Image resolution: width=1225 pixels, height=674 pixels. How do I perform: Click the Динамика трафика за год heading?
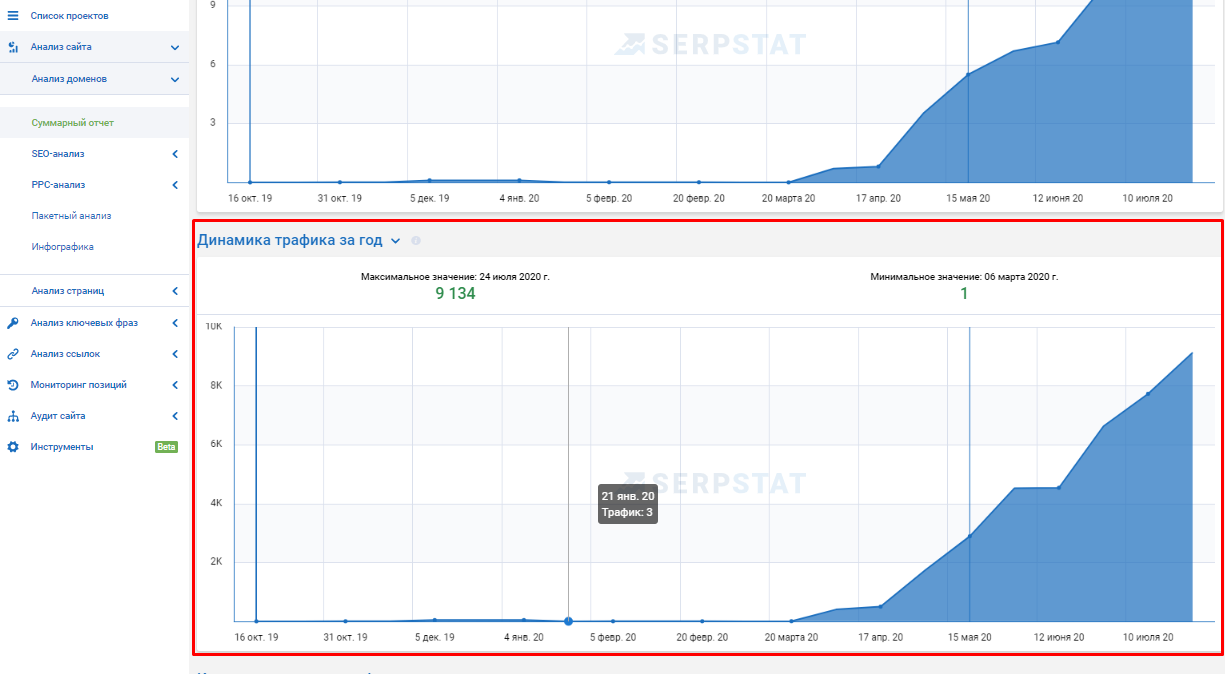[290, 240]
